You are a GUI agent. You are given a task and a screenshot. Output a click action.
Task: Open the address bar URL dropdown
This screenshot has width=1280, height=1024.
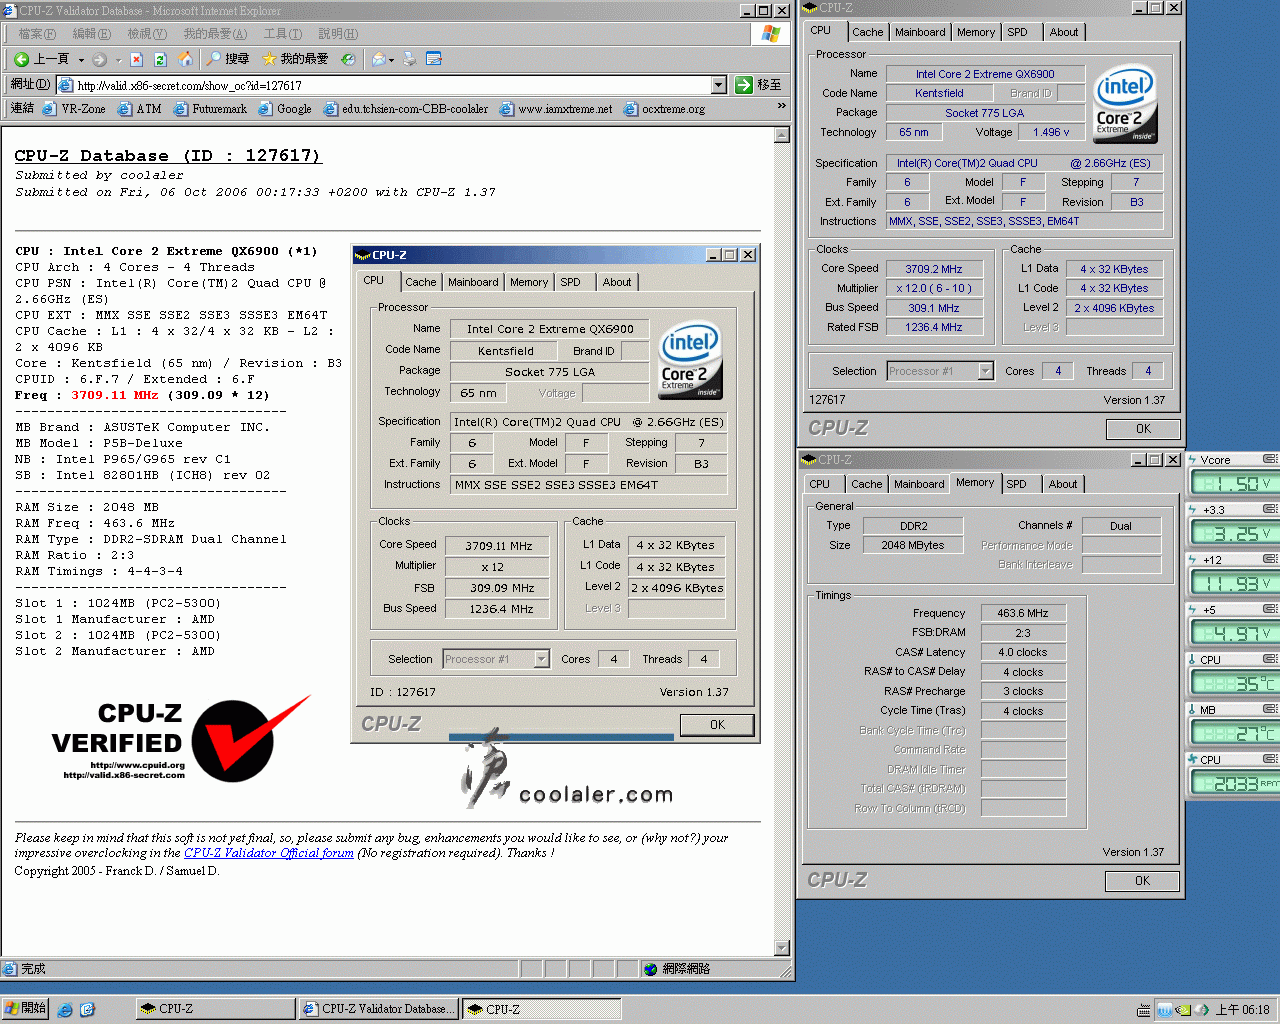pyautogui.click(x=719, y=85)
